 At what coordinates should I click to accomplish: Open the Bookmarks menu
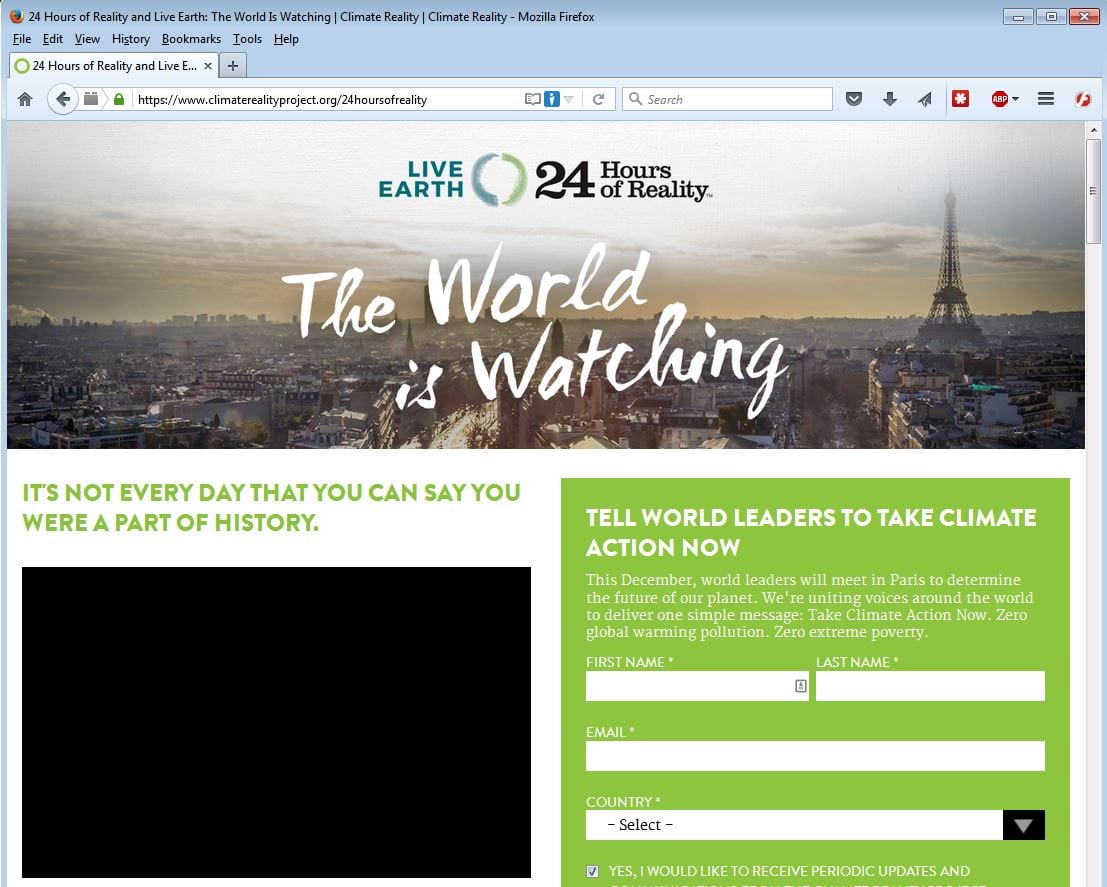(190, 39)
